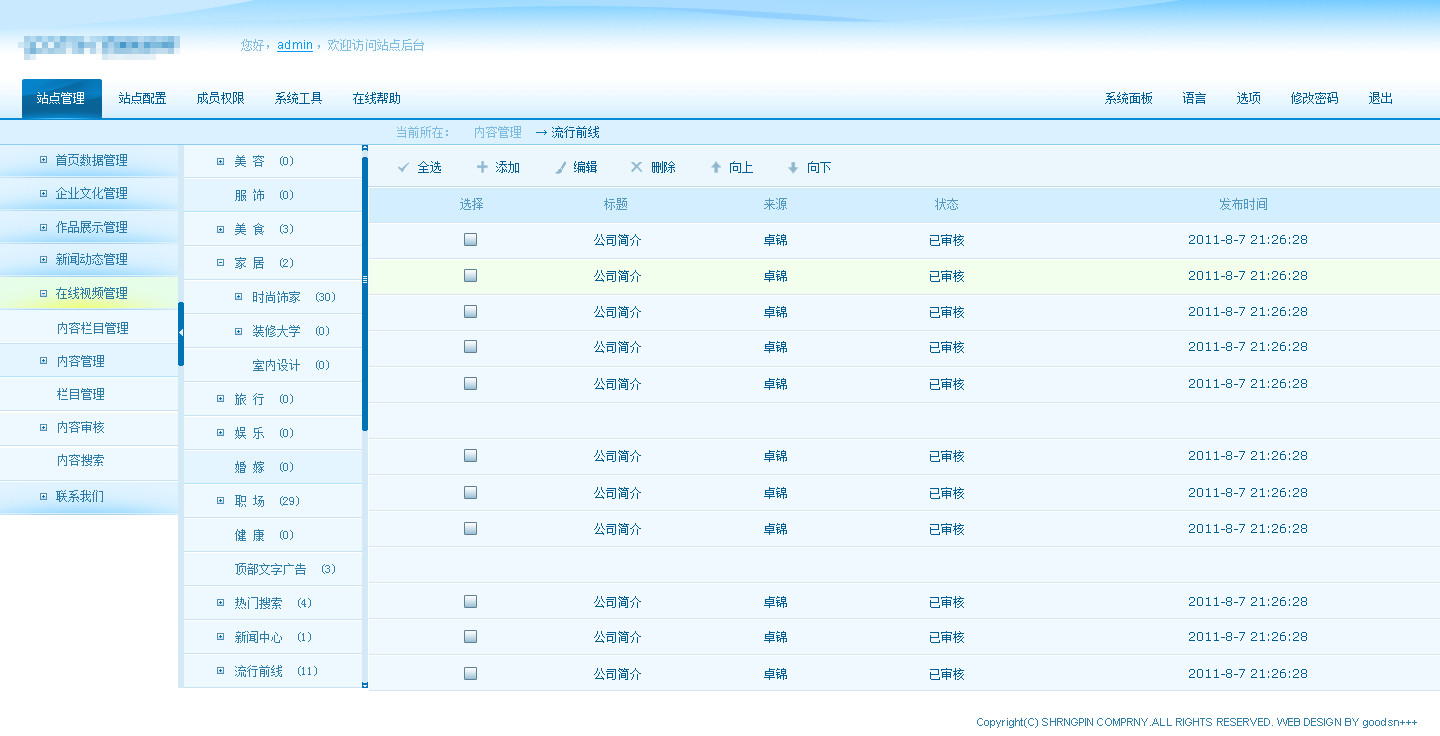The height and width of the screenshot is (736, 1440).
Task: Open the 在线帮助 menu
Action: click(376, 99)
